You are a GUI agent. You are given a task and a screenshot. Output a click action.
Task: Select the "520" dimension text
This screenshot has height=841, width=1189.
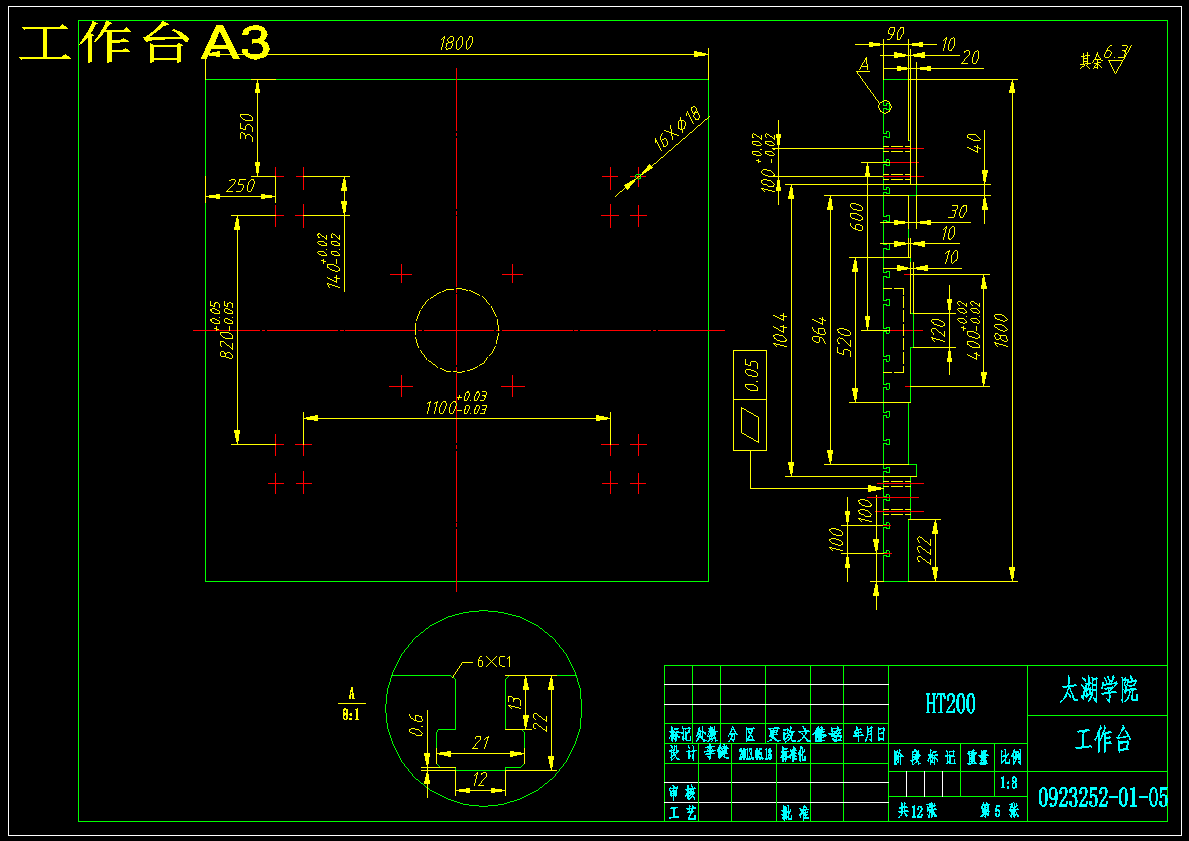(845, 343)
